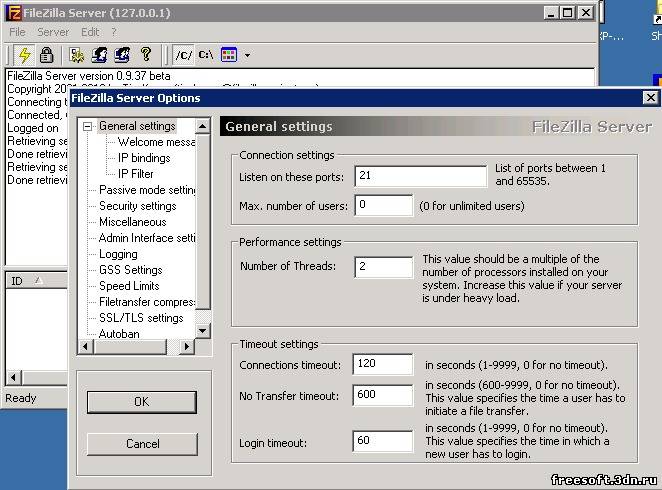This screenshot has width=662, height=490.
Task: Click the 'Ready' status bar text
Action: pyautogui.click(x=21, y=398)
